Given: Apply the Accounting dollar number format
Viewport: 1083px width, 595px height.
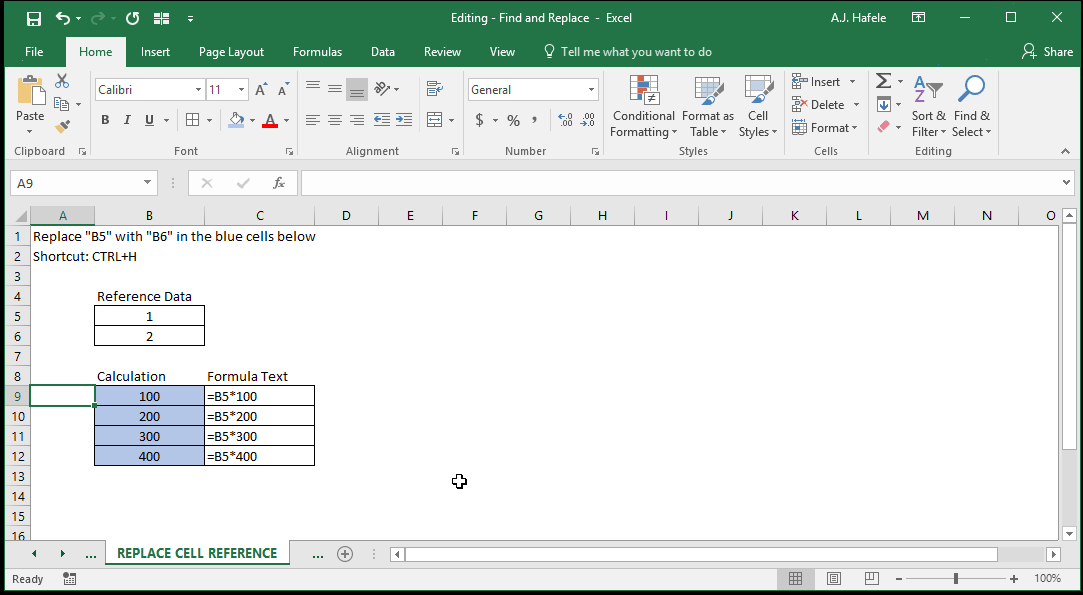Looking at the screenshot, I should [x=479, y=120].
